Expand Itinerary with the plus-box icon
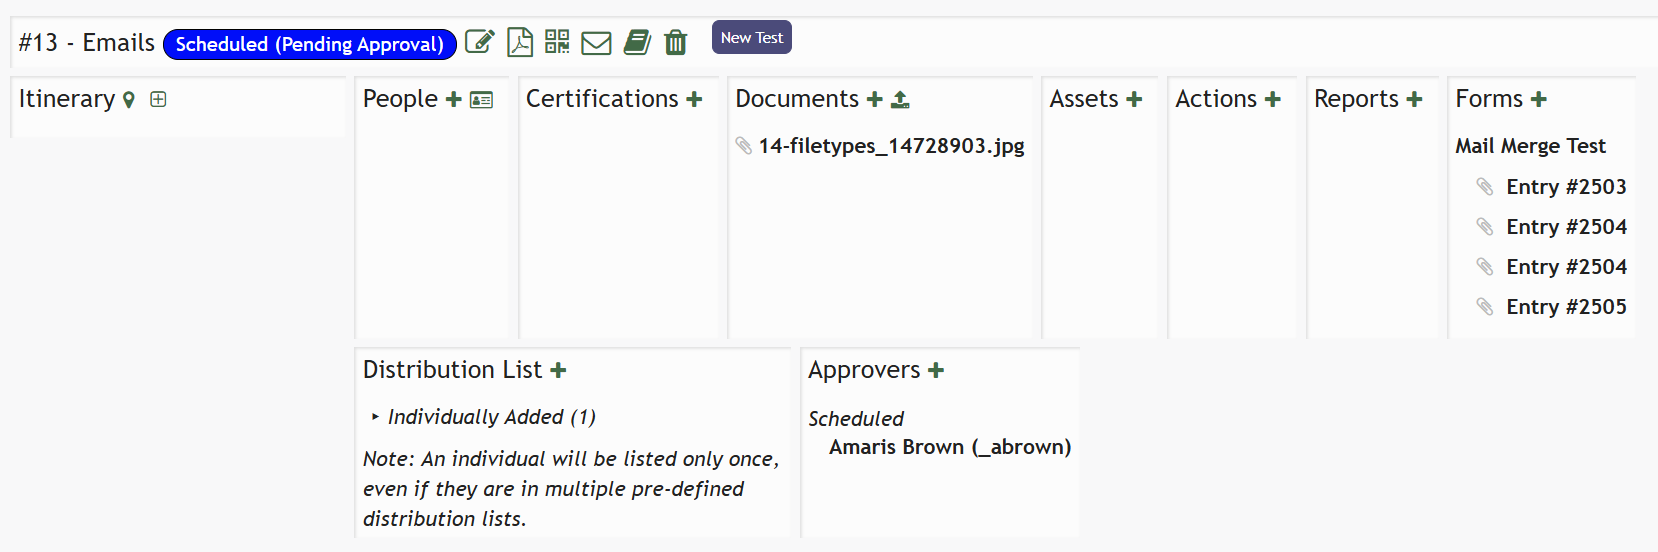The image size is (1658, 552). pos(158,99)
